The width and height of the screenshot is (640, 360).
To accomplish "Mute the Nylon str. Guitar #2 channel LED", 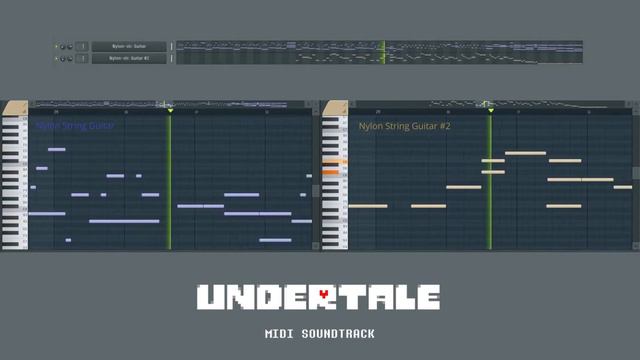I will [56, 59].
